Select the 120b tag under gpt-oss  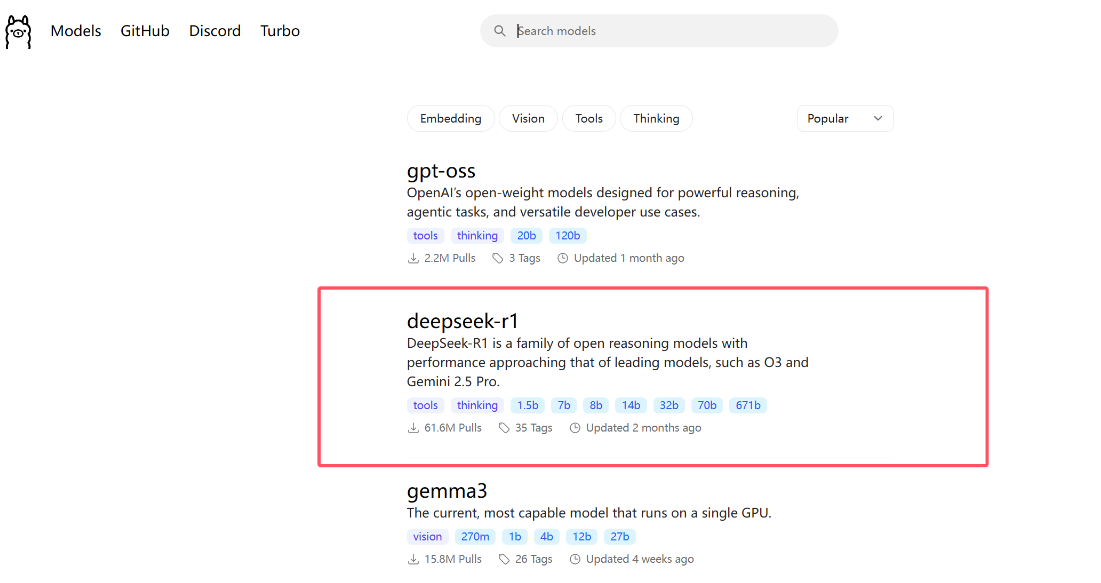pos(567,236)
